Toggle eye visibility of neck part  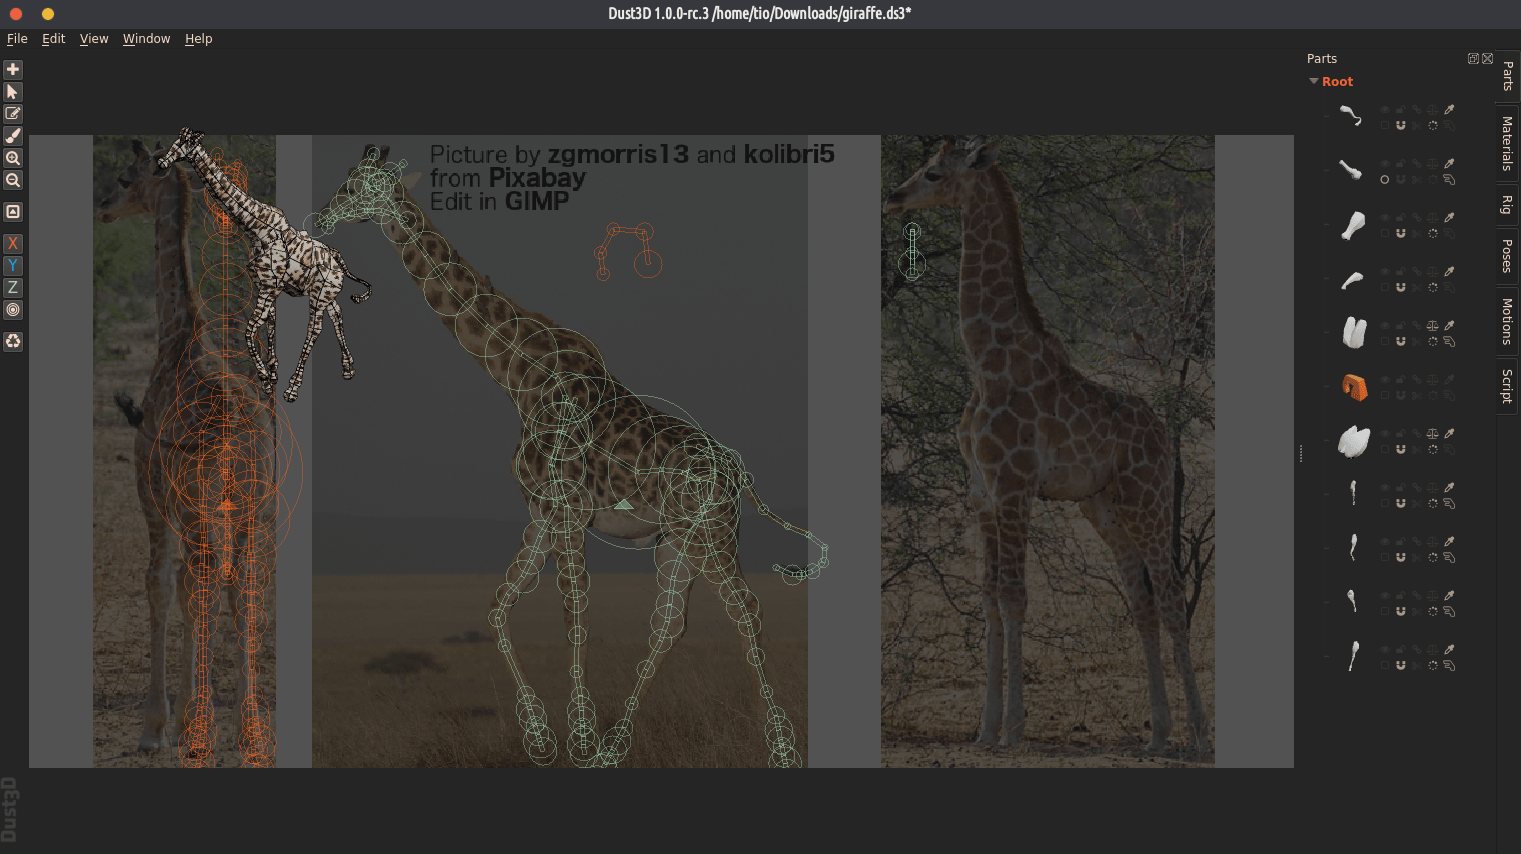coord(1385,217)
